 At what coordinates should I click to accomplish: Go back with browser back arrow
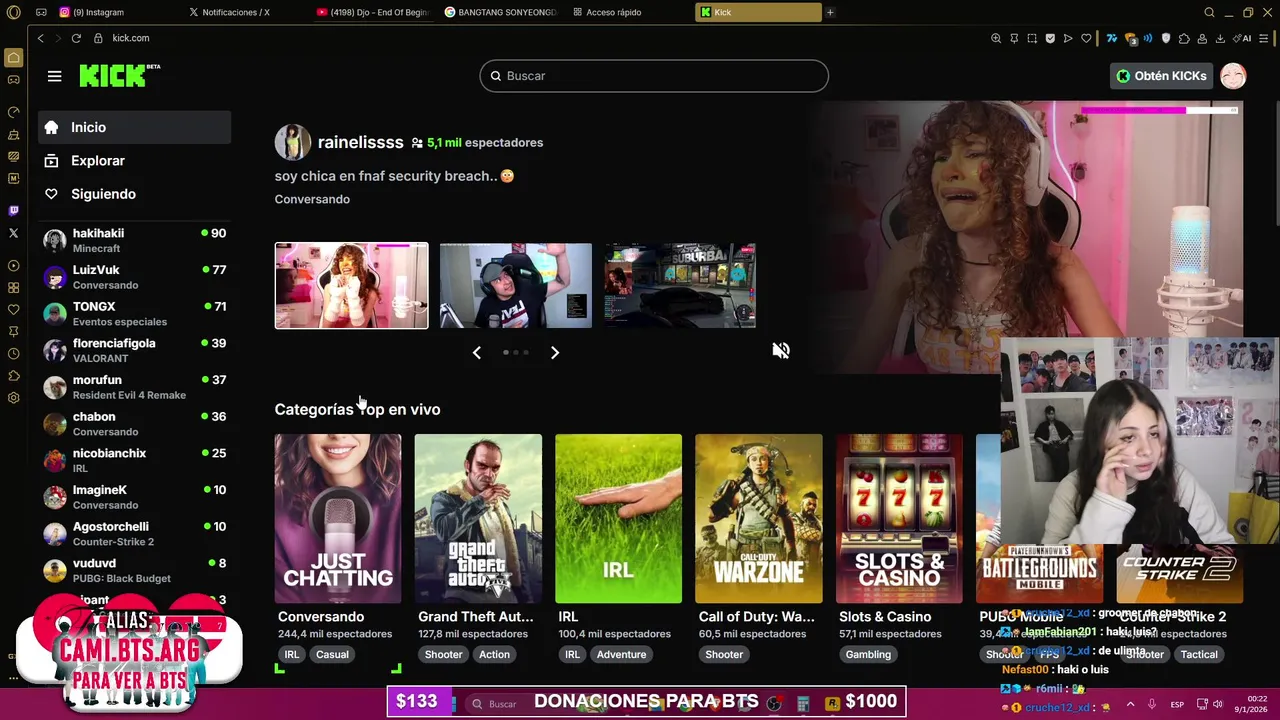click(40, 38)
